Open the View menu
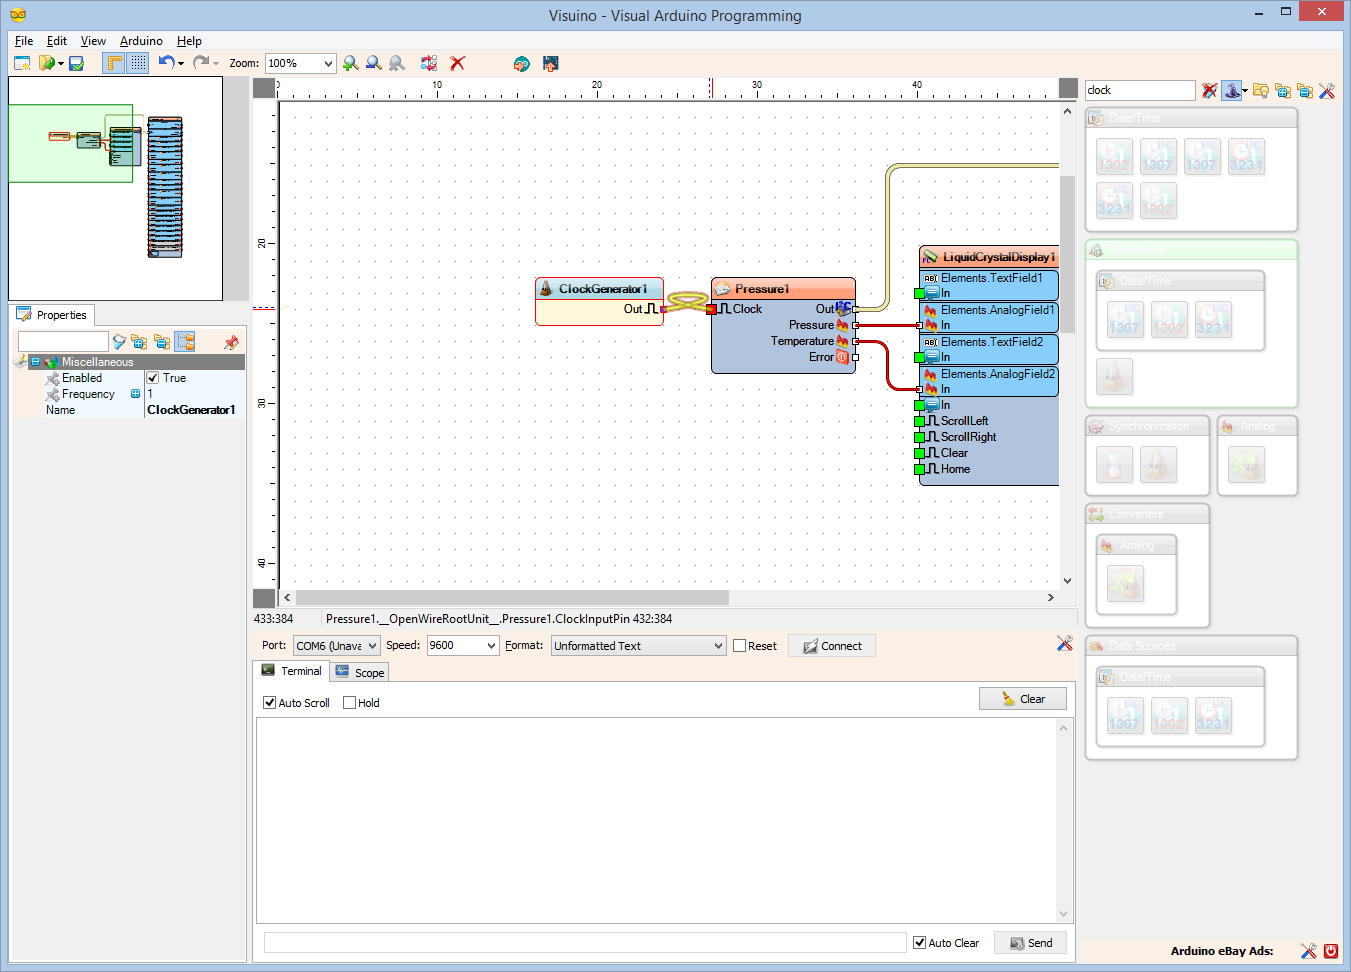Screen dimensions: 1351x972 [93, 41]
